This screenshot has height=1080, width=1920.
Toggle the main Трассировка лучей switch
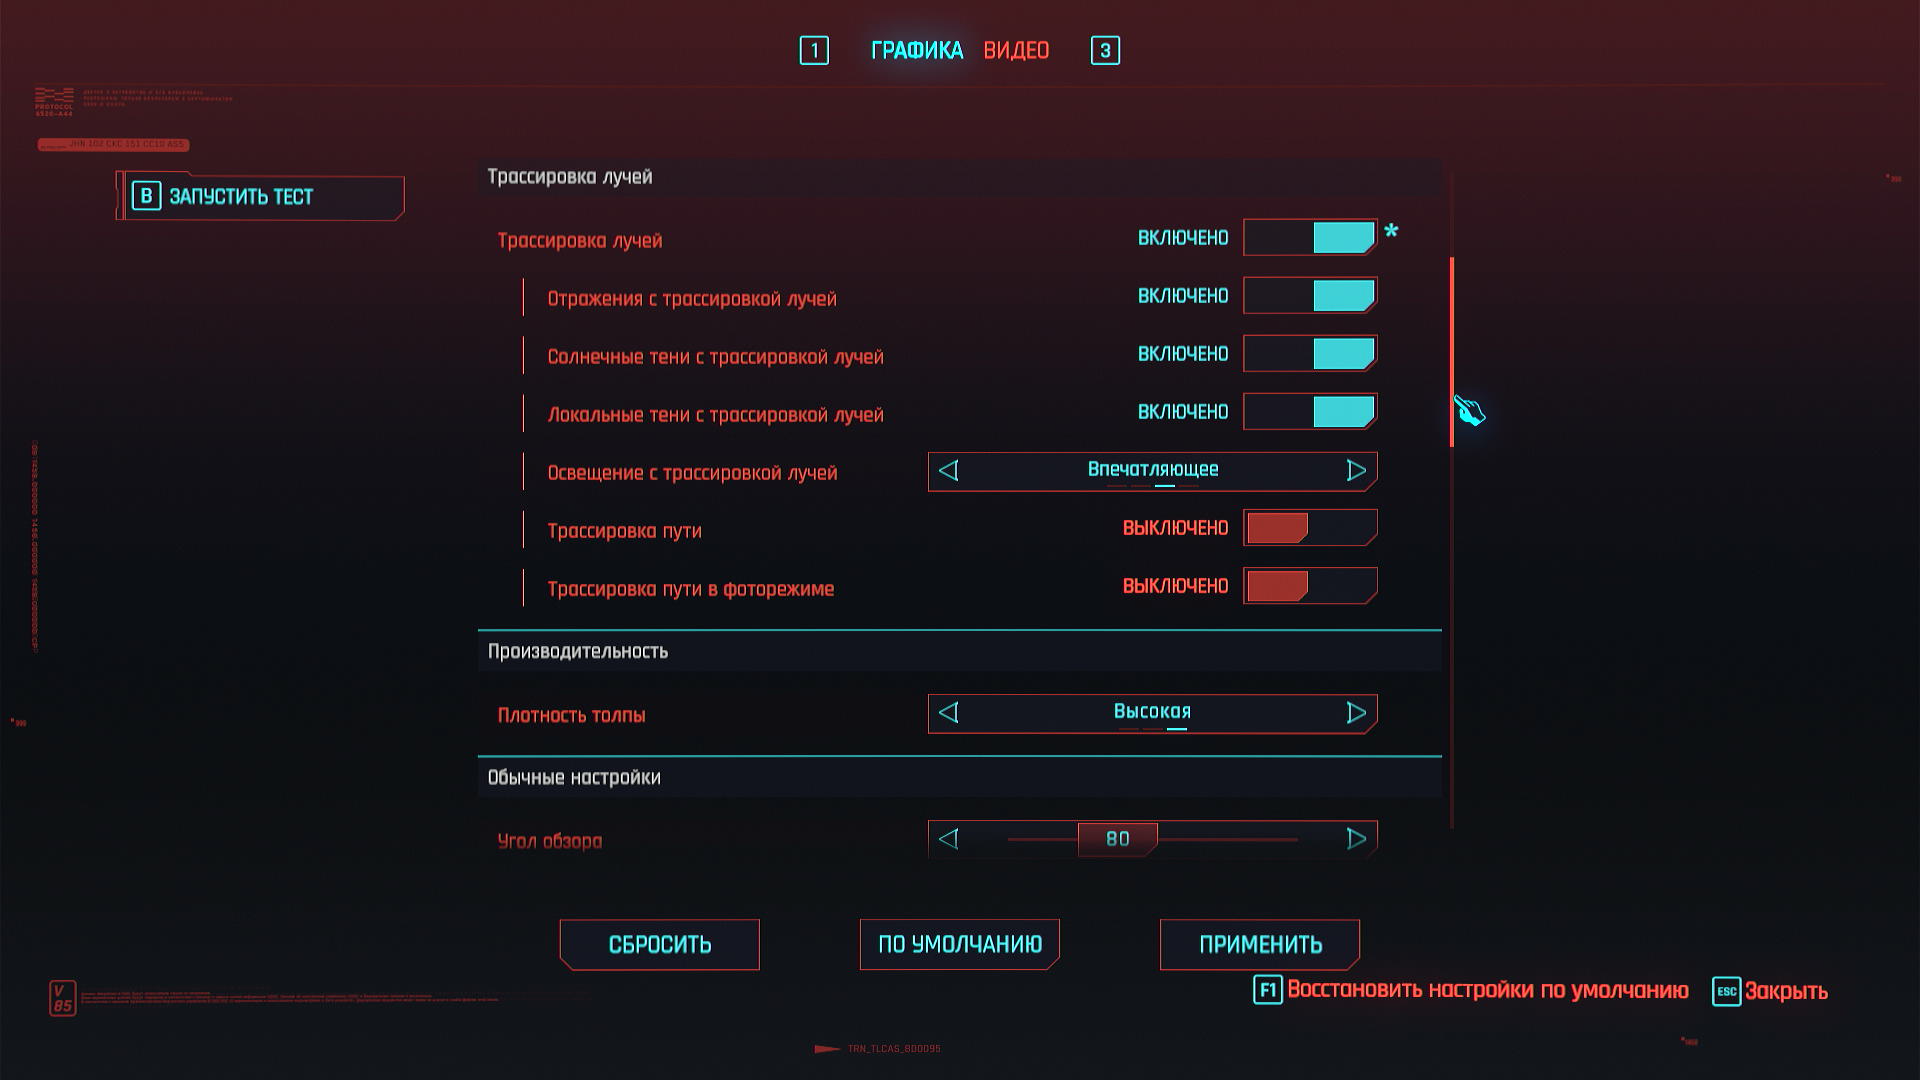pos(1310,238)
